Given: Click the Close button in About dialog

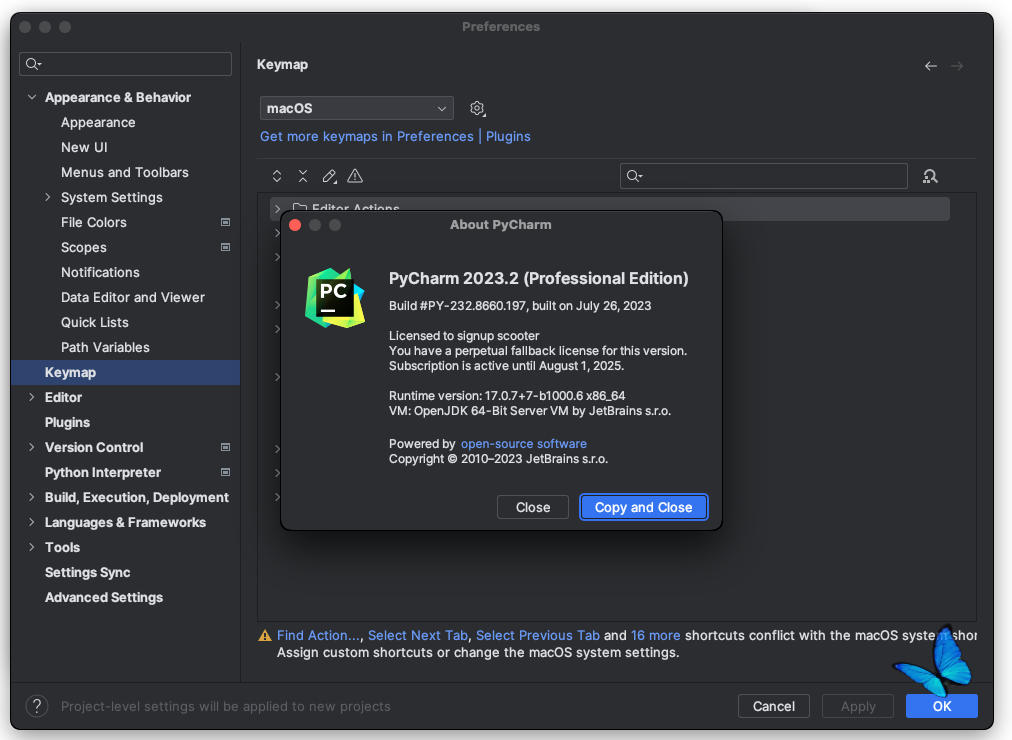Looking at the screenshot, I should click(x=532, y=507).
